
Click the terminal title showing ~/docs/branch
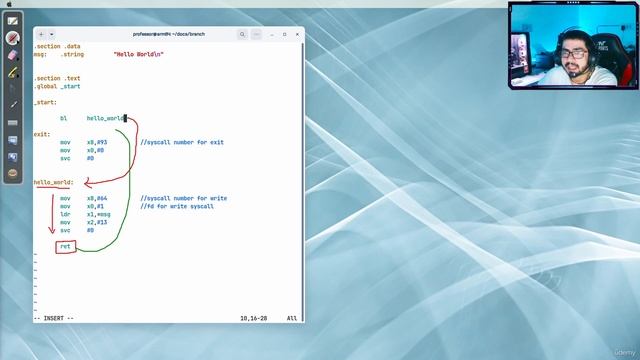[169, 34]
